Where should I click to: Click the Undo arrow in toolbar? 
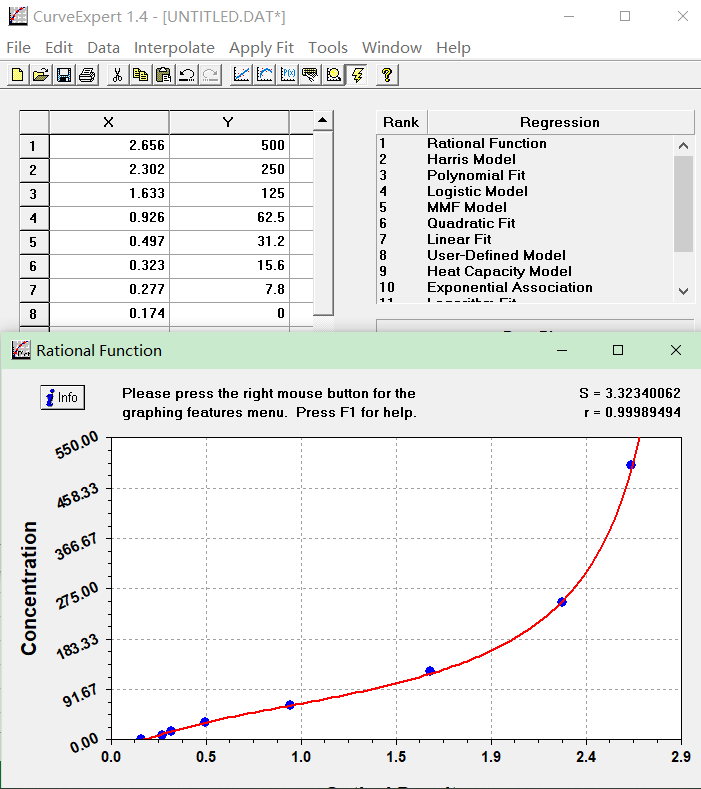tap(186, 75)
